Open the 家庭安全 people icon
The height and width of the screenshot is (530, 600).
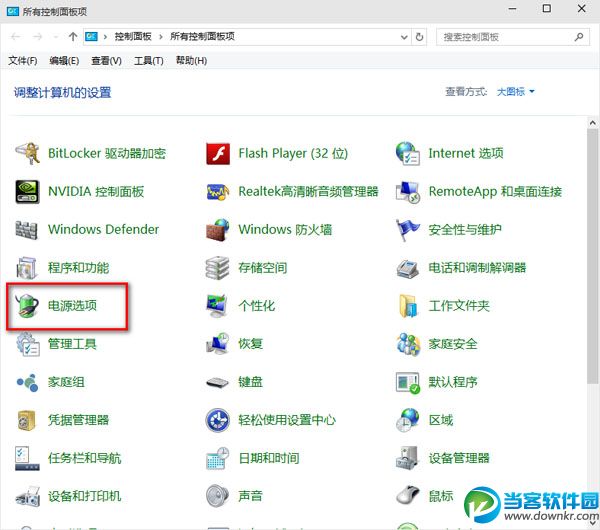408,344
